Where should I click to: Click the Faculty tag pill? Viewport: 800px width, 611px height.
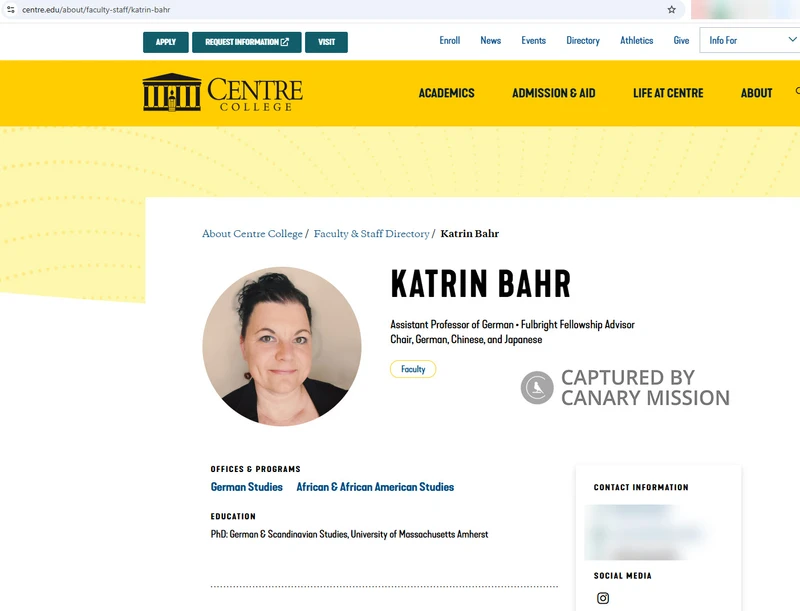pyautogui.click(x=413, y=369)
